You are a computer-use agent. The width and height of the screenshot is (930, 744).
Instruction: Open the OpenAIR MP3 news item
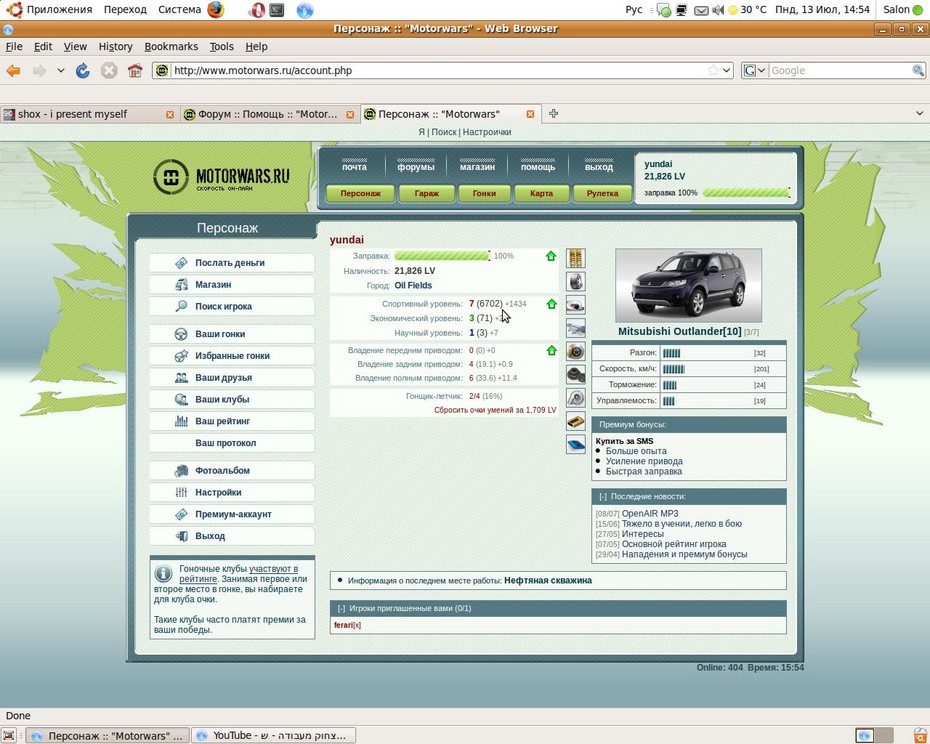(x=650, y=514)
